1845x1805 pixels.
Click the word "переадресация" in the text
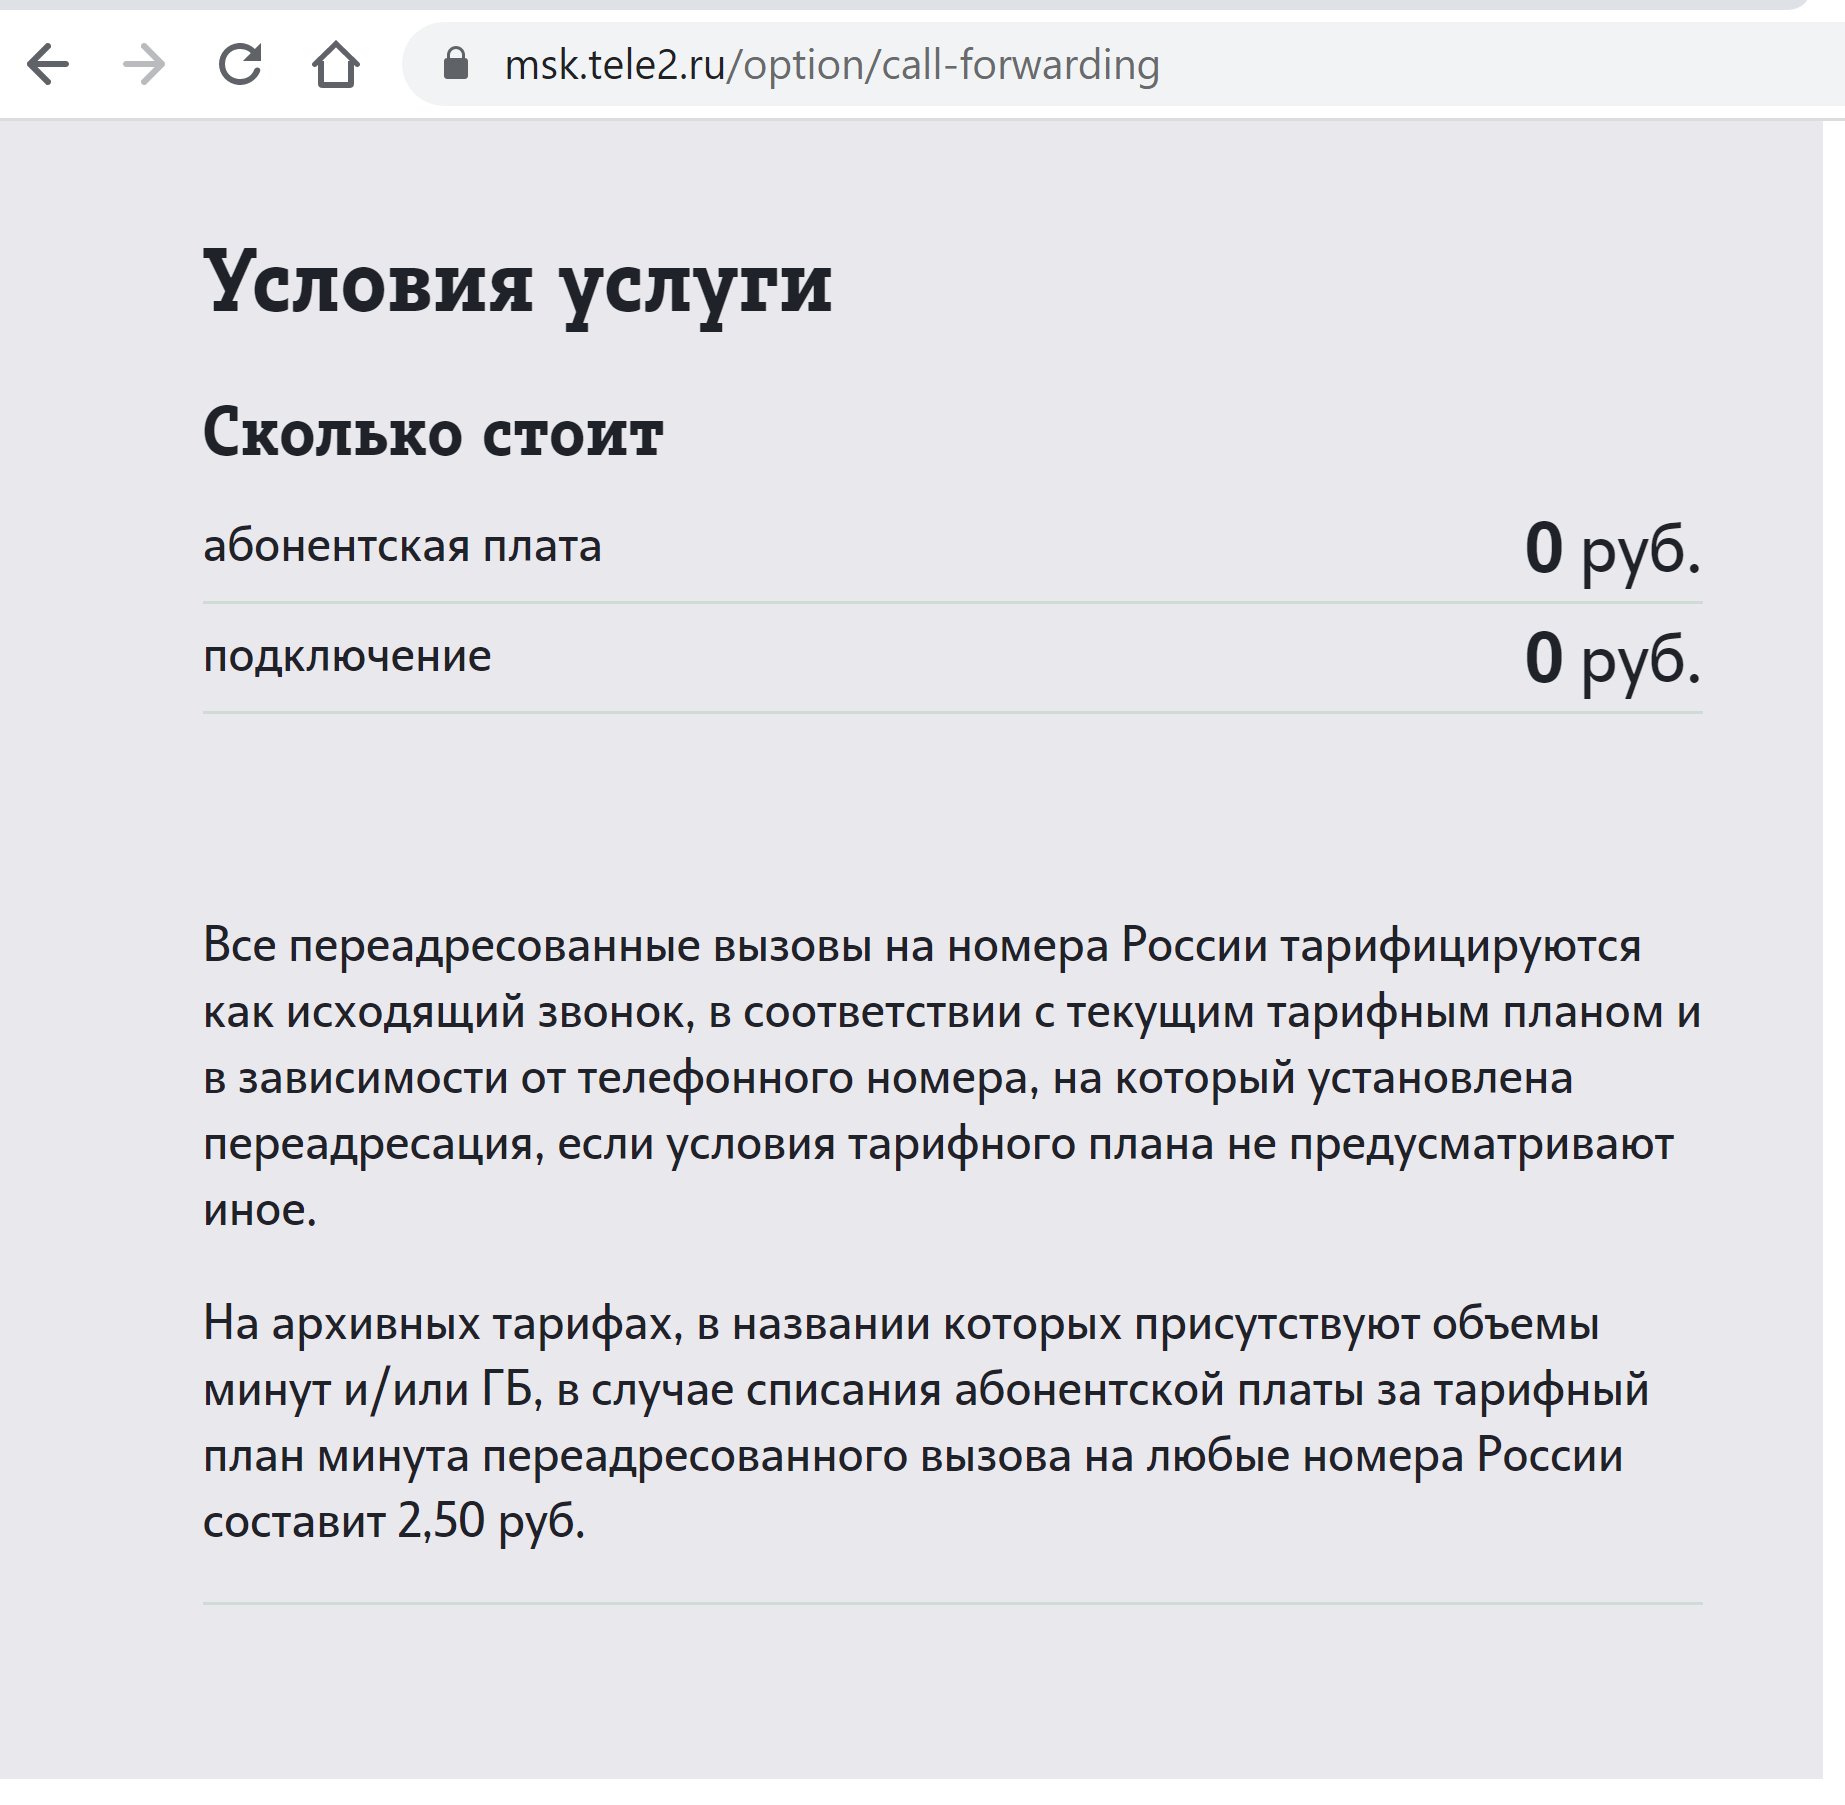point(373,1144)
